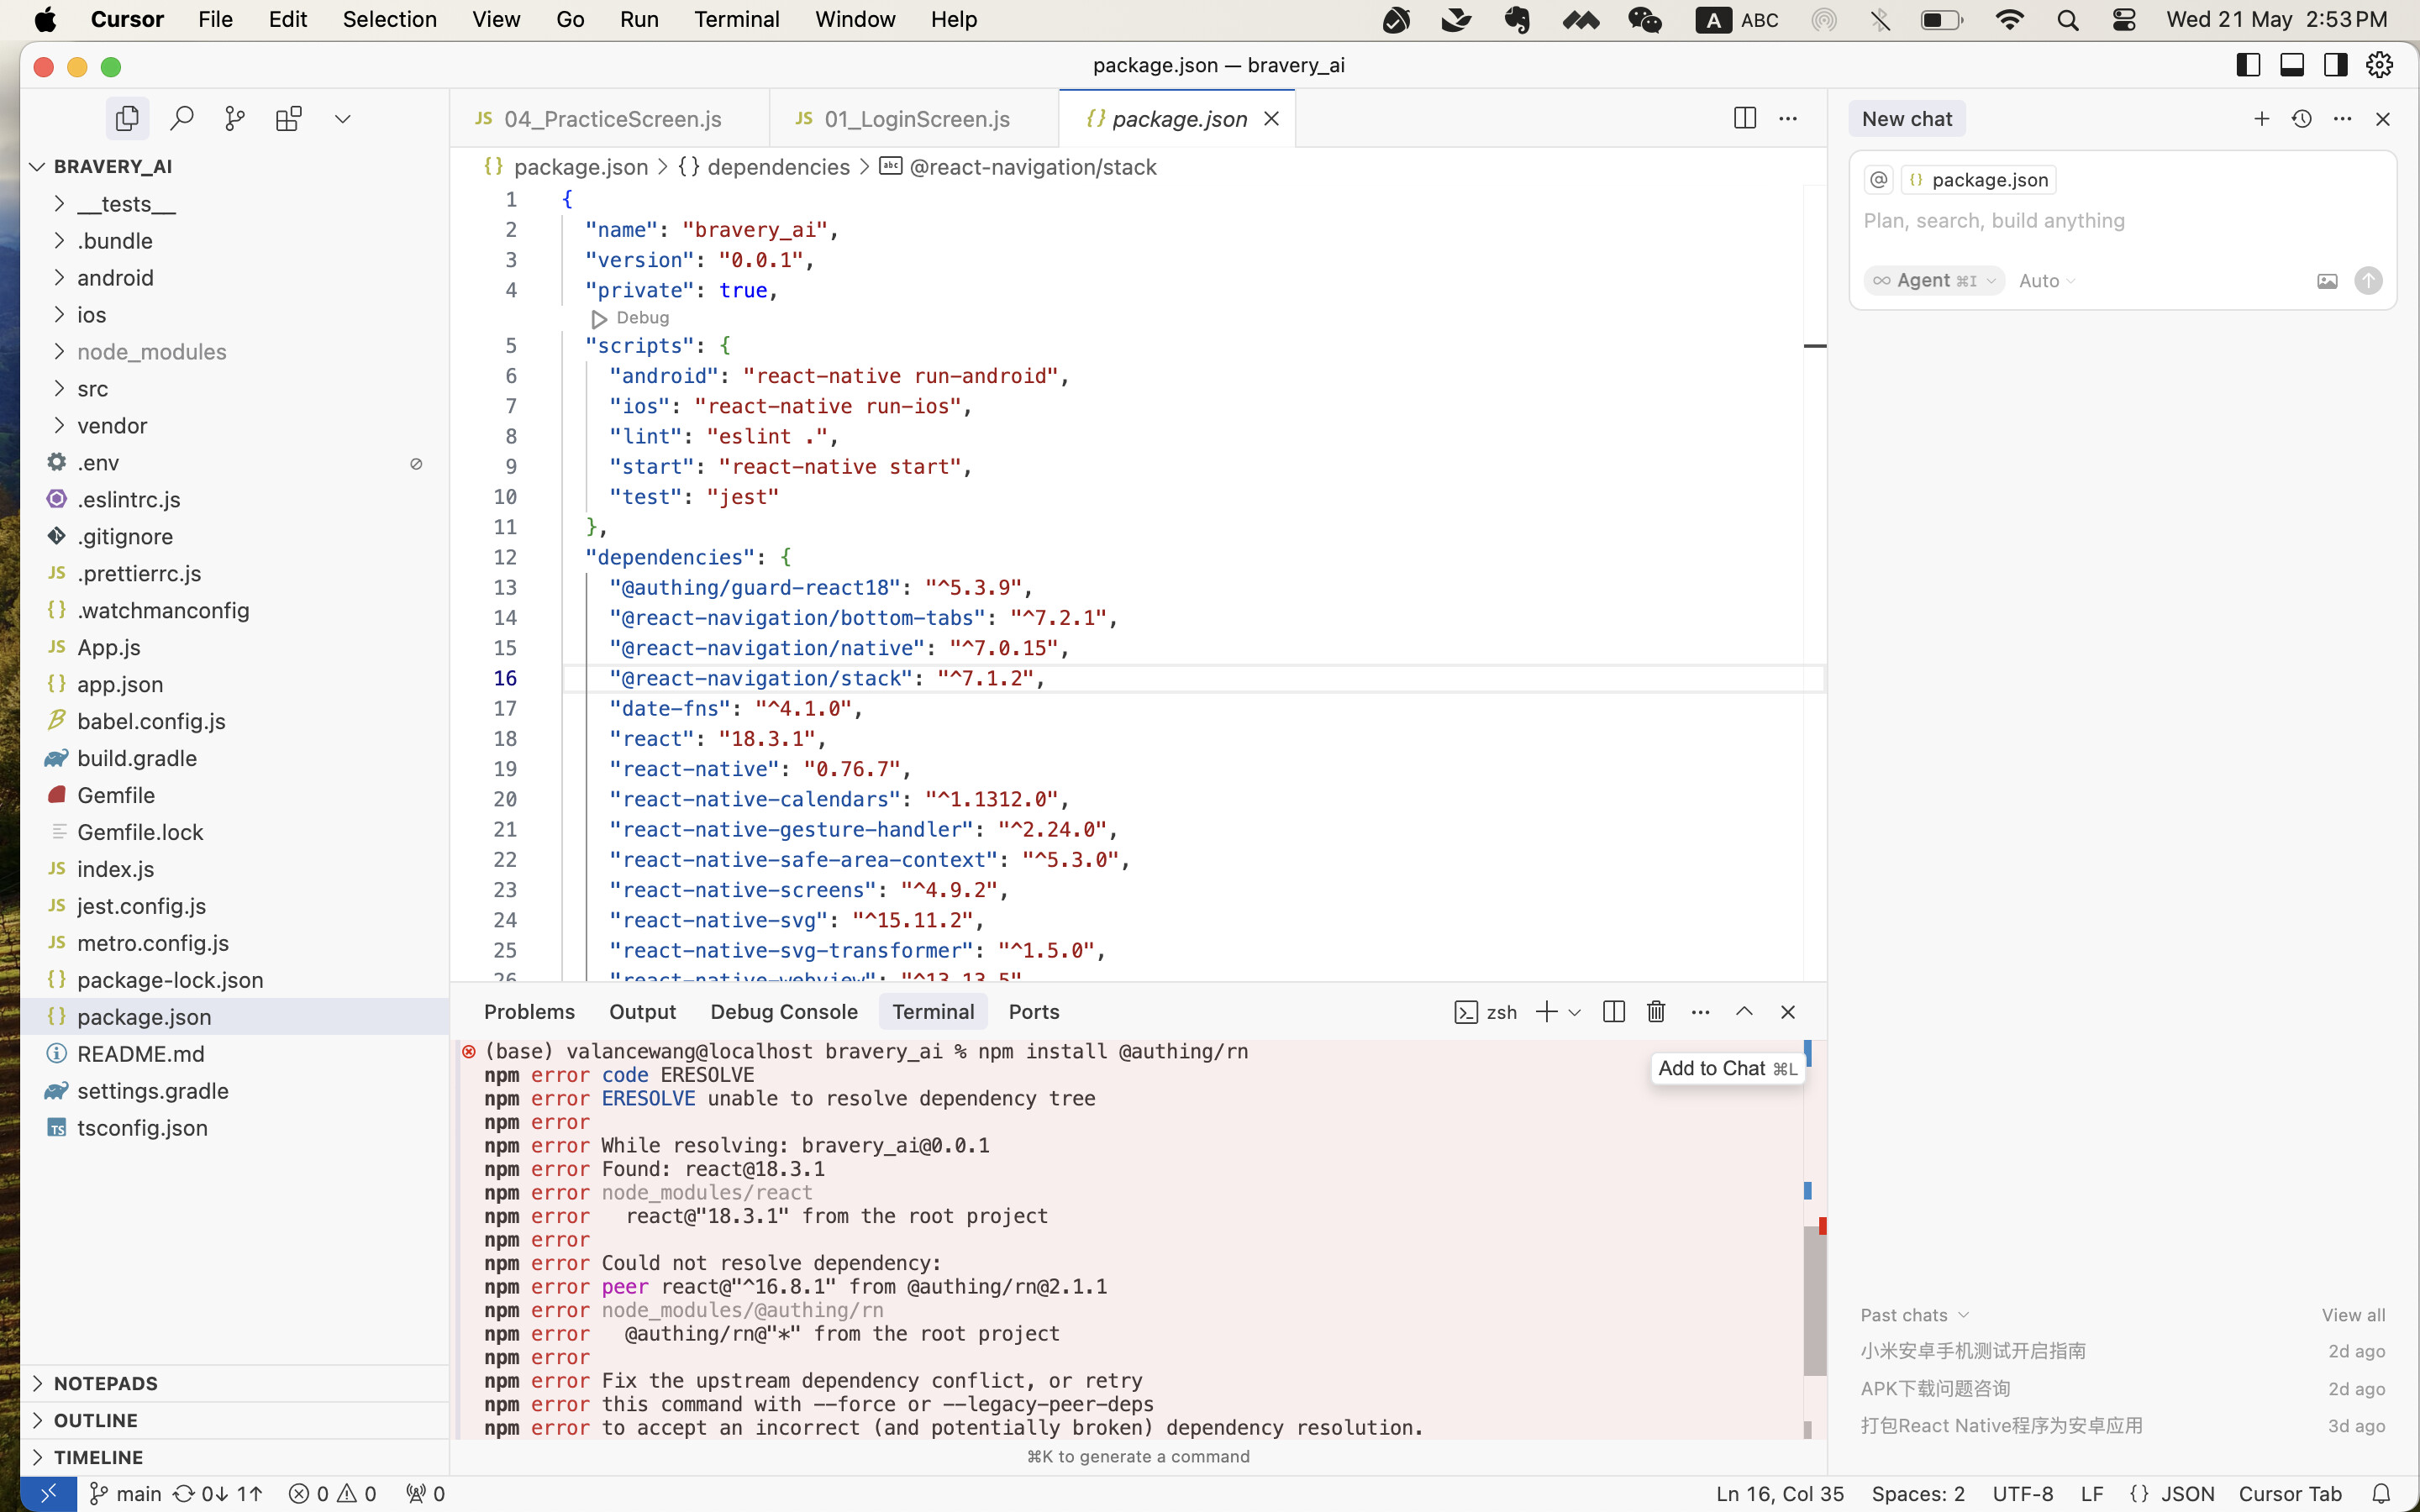Split the terminal panel
Screen dimensions: 2420x1512
1614,1012
